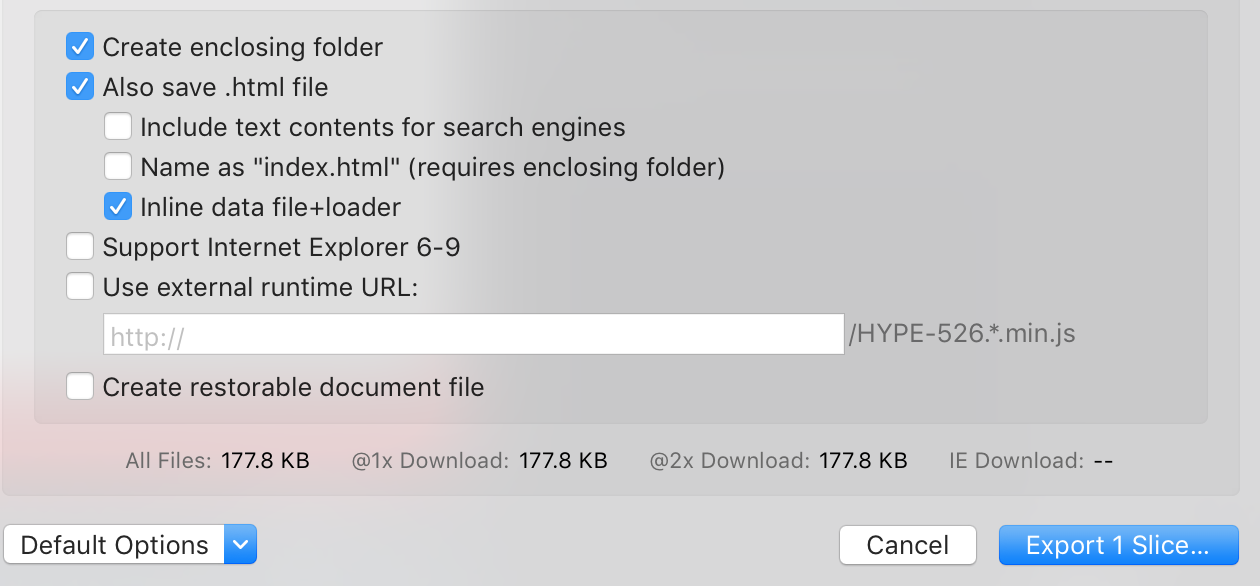Click the http:// runtime URL text field
The image size is (1260, 586).
[473, 335]
